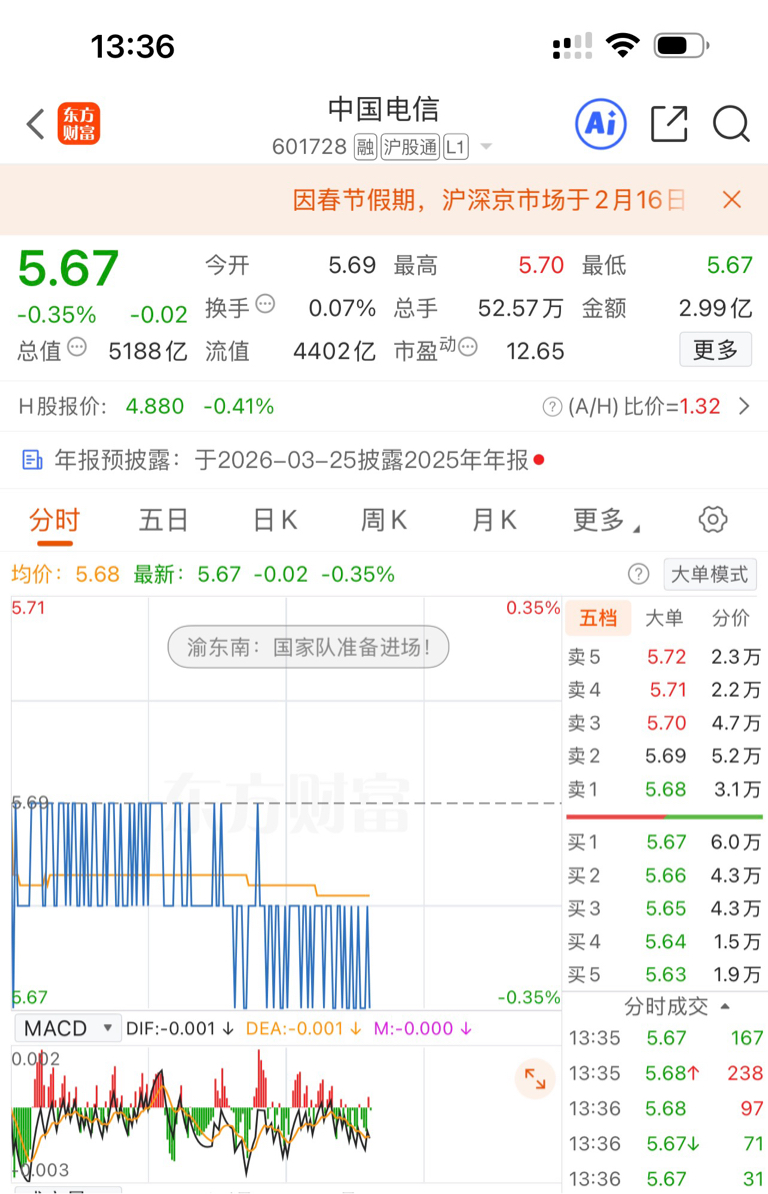Image resolution: width=768 pixels, height=1194 pixels.
Task: Open chart settings gear icon
Action: (712, 520)
